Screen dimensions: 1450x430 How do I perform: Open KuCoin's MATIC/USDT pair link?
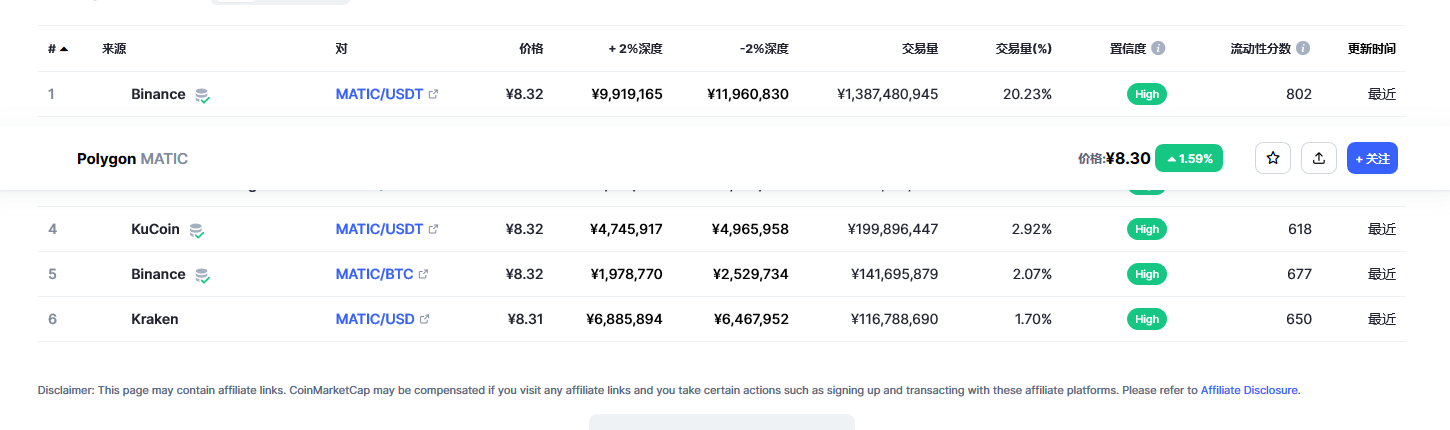(x=379, y=229)
